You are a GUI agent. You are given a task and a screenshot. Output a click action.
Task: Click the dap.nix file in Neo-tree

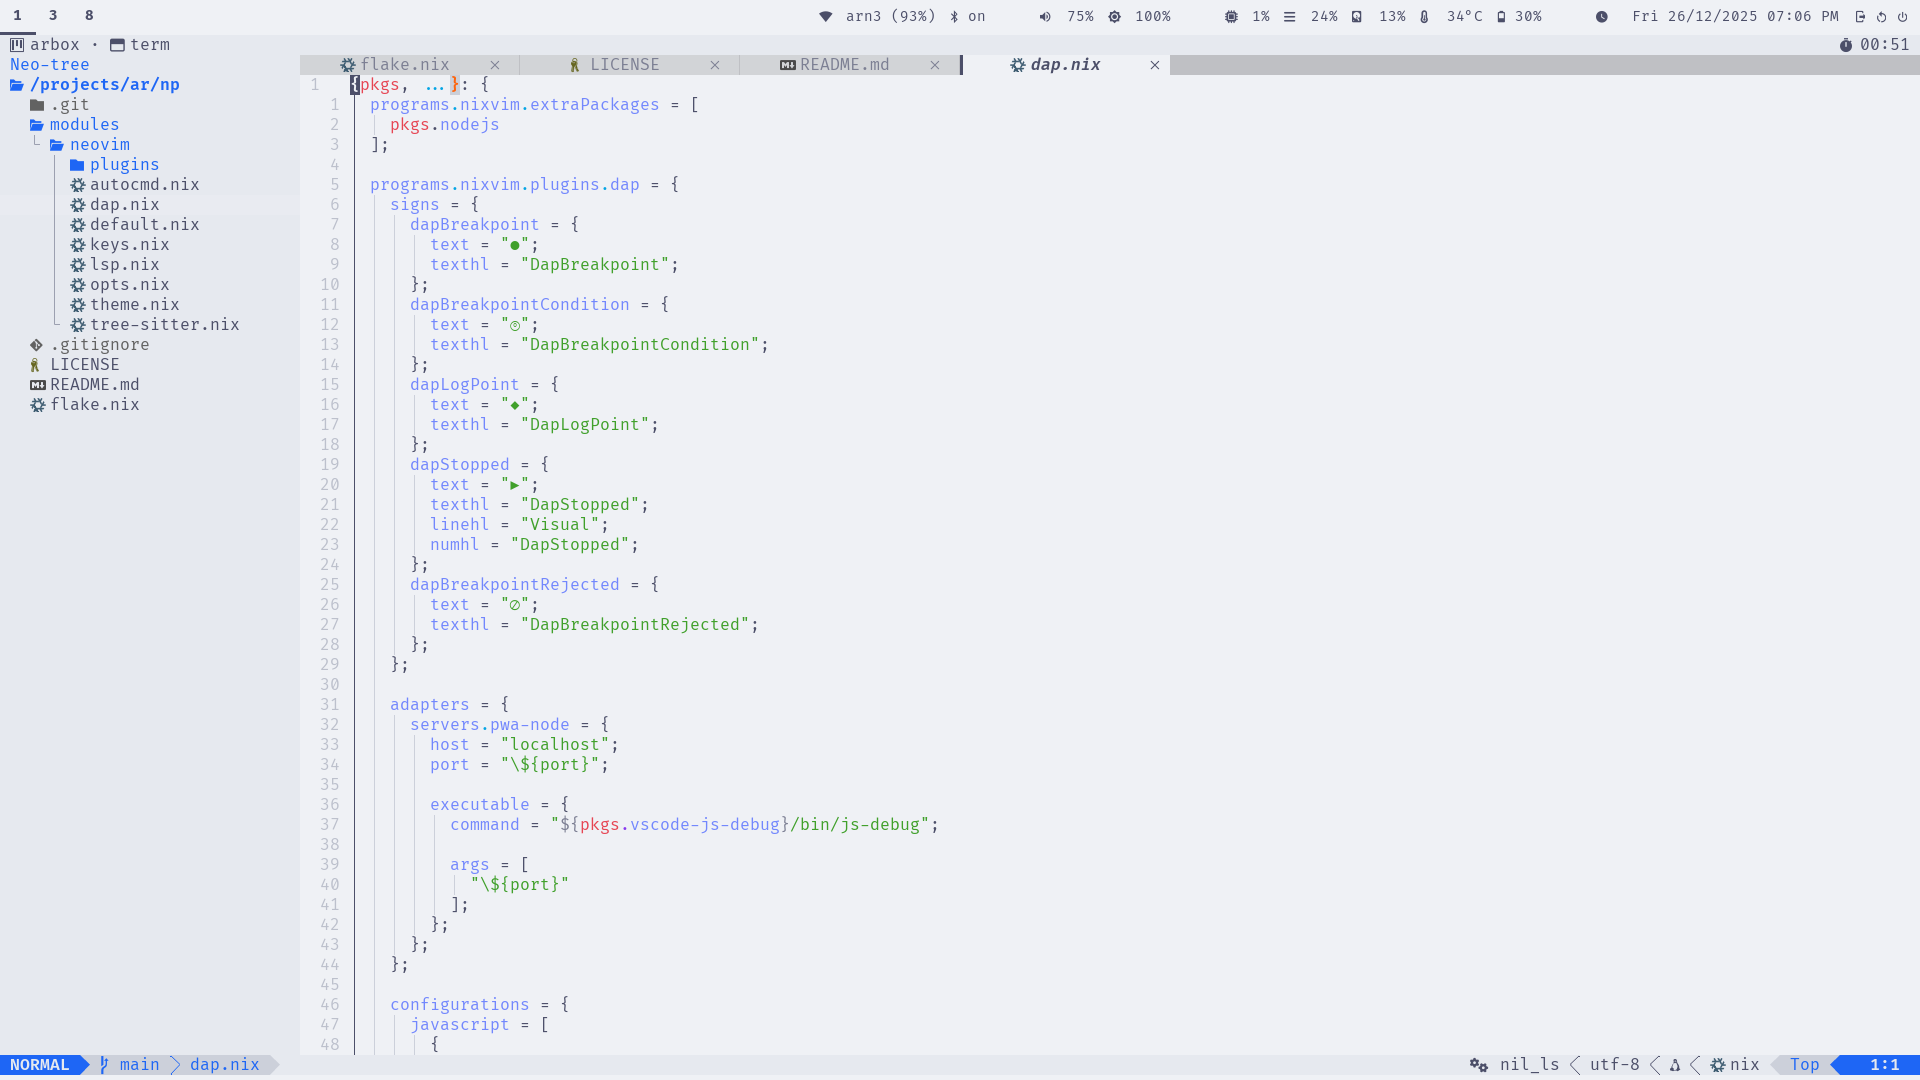[124, 204]
